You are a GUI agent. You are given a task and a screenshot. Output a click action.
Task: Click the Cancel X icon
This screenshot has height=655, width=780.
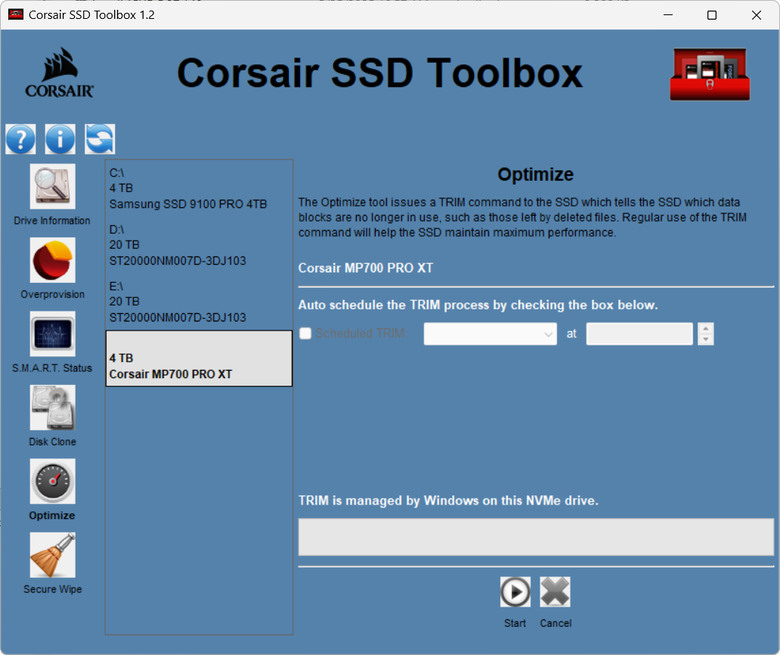[555, 592]
